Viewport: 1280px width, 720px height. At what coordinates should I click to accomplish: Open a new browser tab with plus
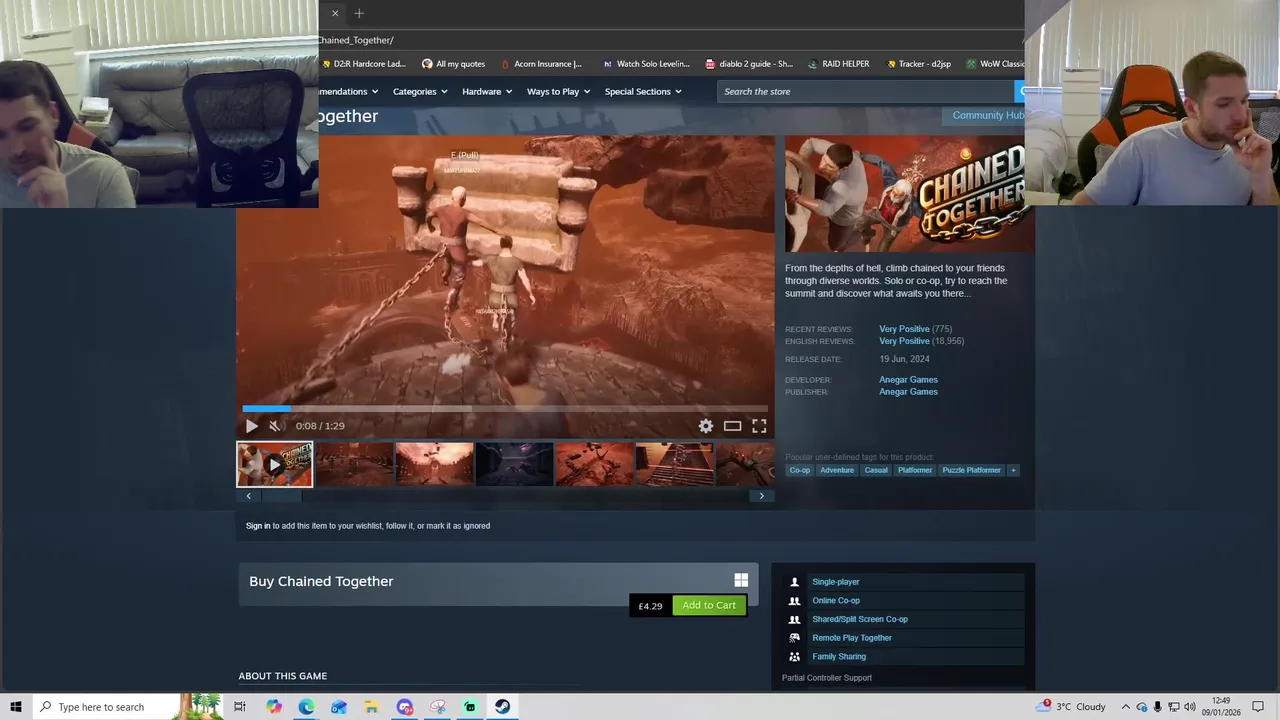pos(359,13)
